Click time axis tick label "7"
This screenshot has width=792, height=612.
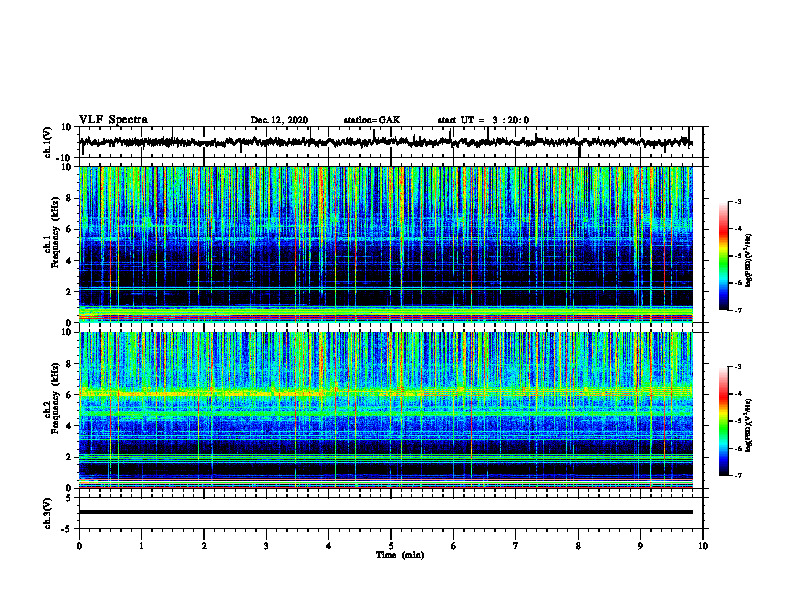coord(516,546)
